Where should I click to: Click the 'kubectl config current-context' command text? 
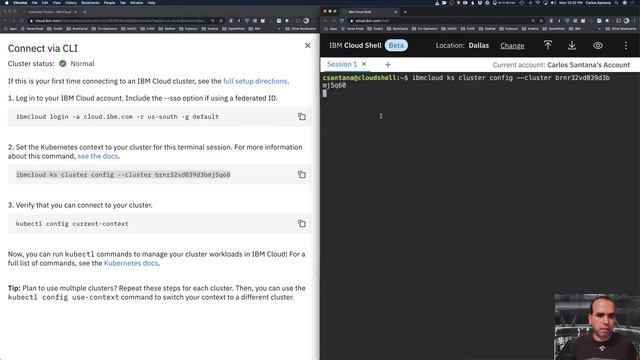72,224
